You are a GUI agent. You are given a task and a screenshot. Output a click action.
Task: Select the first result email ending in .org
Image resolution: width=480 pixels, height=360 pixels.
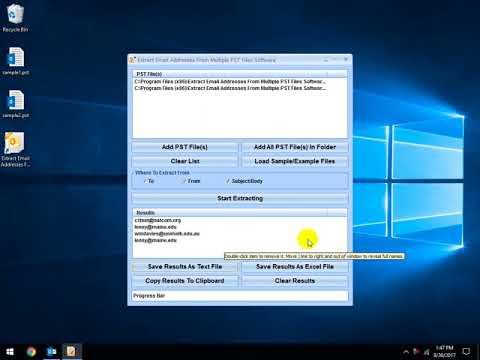[x=158, y=220]
